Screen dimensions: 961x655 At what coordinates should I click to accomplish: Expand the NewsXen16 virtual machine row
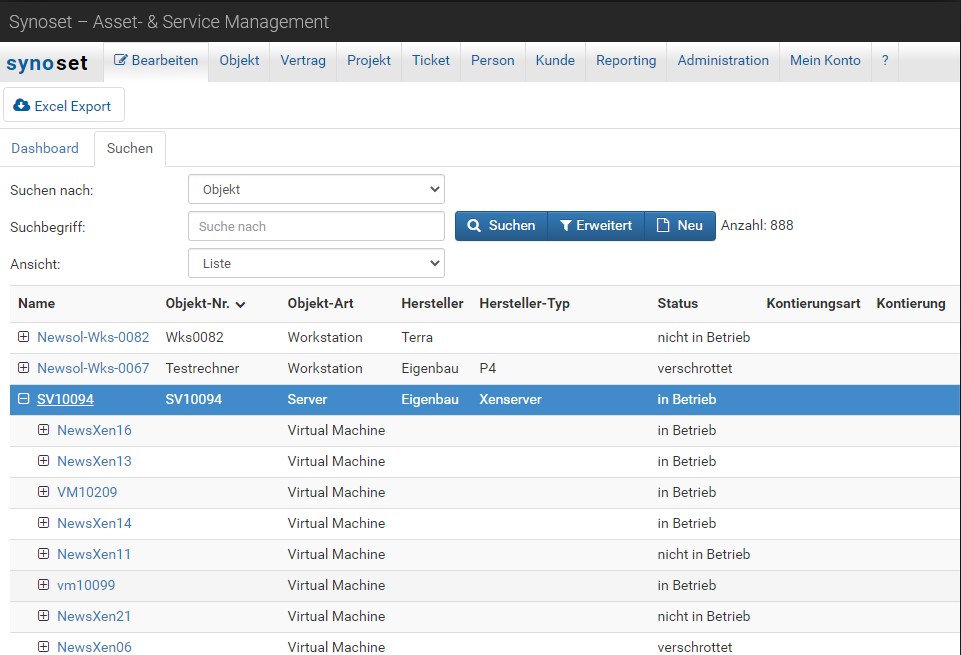pos(43,430)
